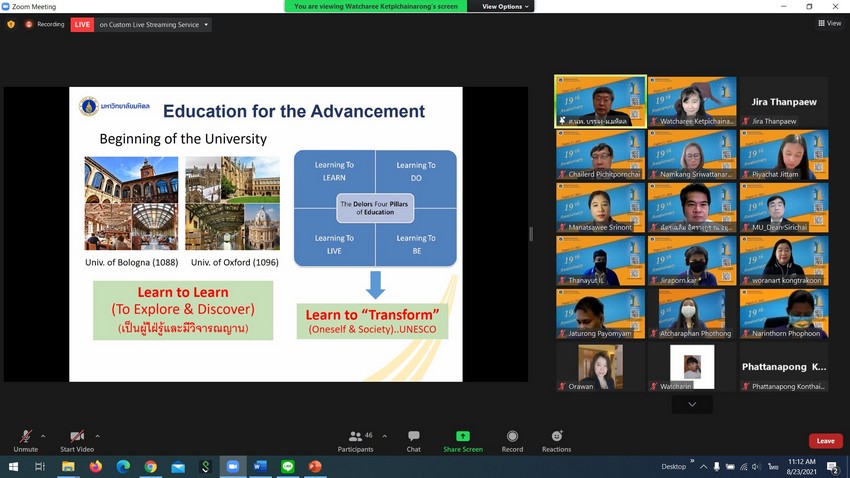This screenshot has width=850, height=478.
Task: Start video with camera button
Action: [76, 440]
